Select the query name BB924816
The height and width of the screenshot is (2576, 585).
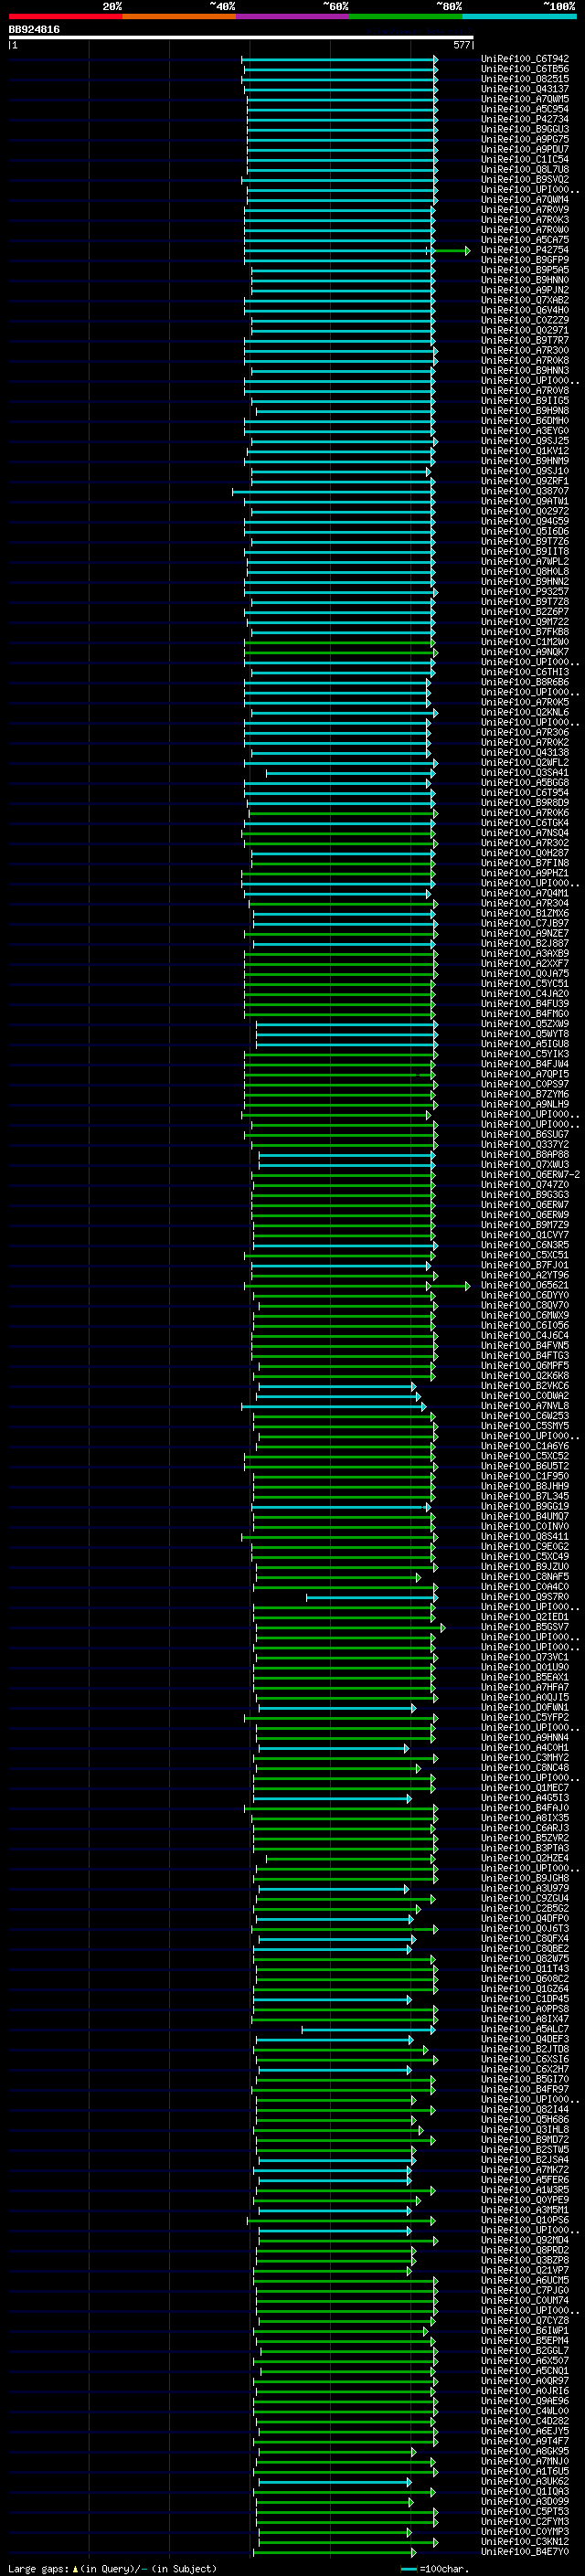point(34,30)
